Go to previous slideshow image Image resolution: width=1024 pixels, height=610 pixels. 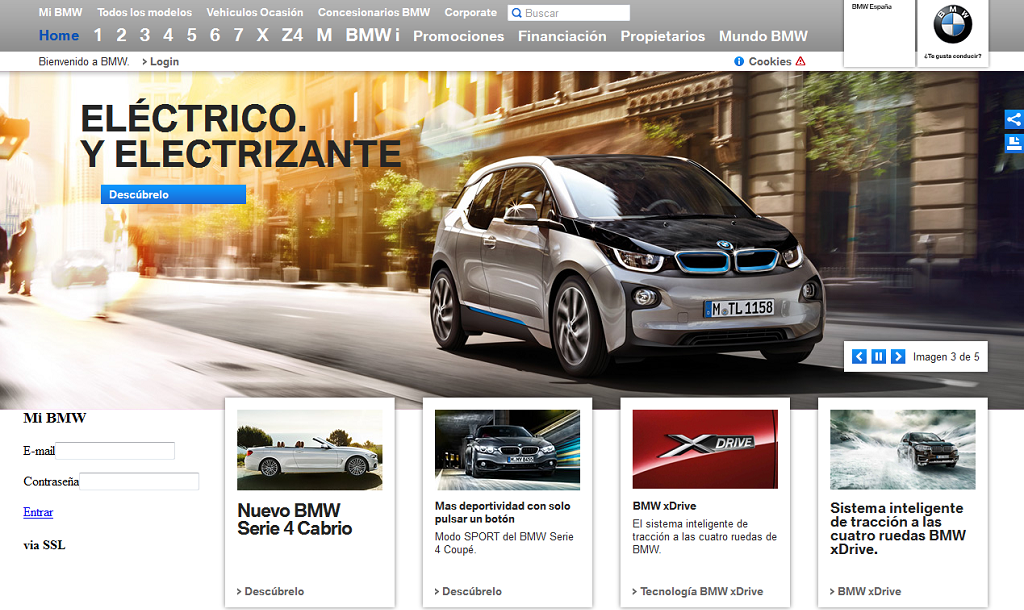click(859, 357)
